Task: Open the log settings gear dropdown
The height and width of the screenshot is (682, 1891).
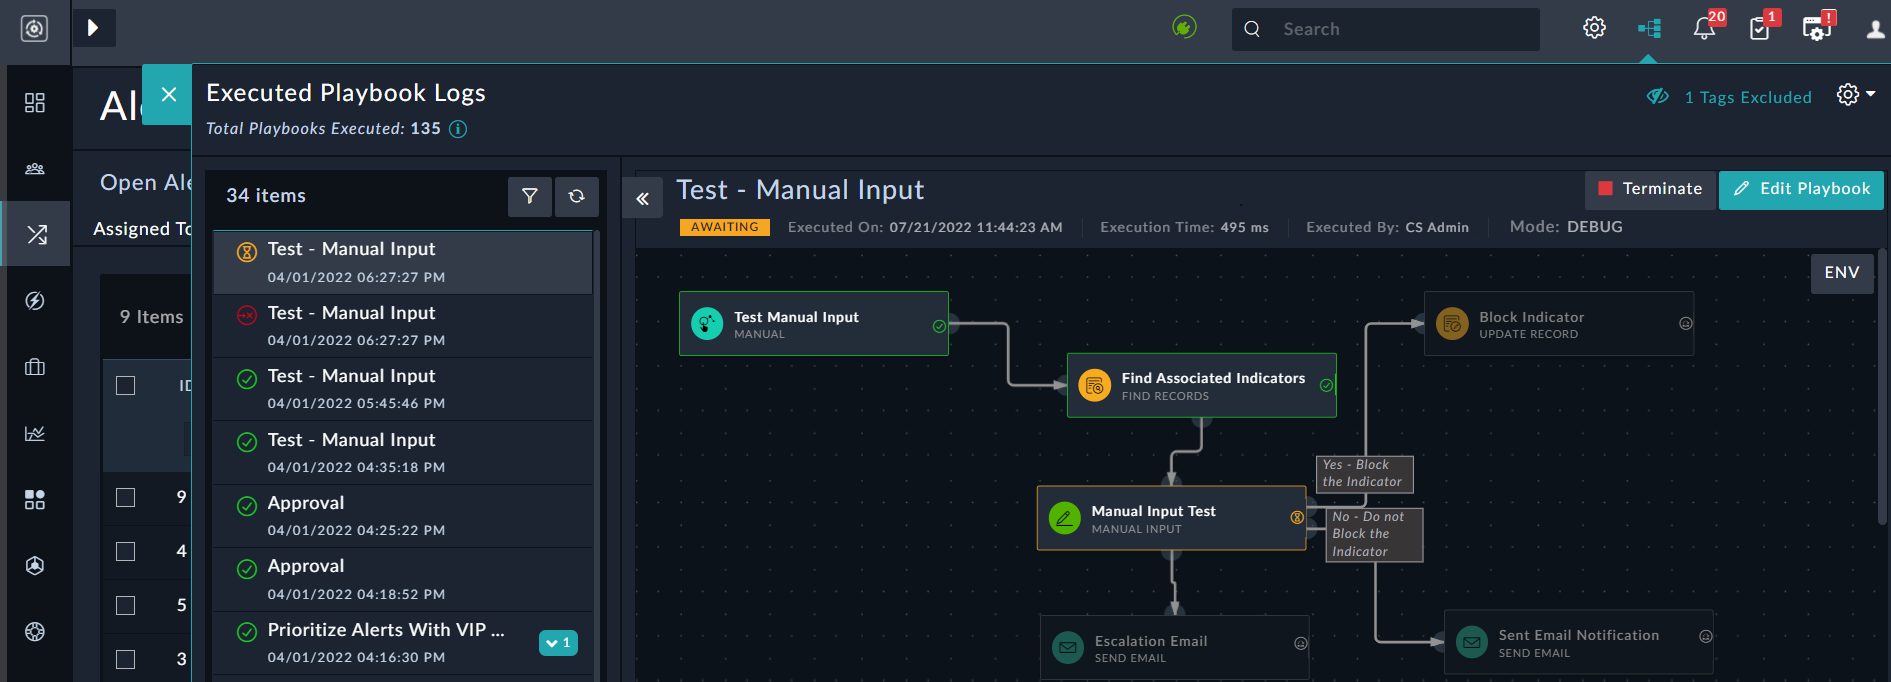Action: tap(1855, 94)
